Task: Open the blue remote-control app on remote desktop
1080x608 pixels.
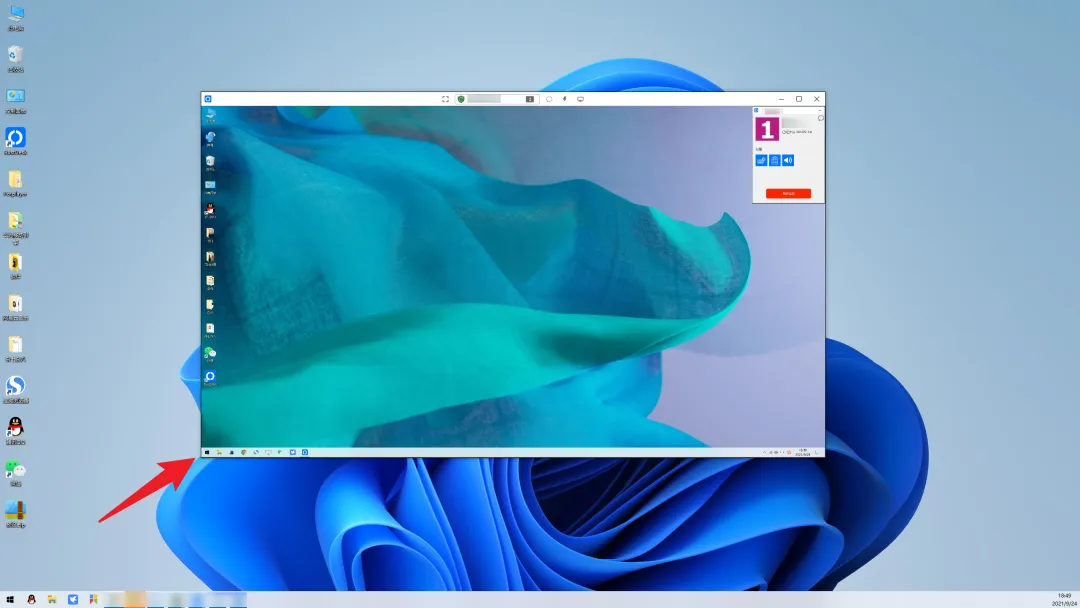Action: [210, 377]
